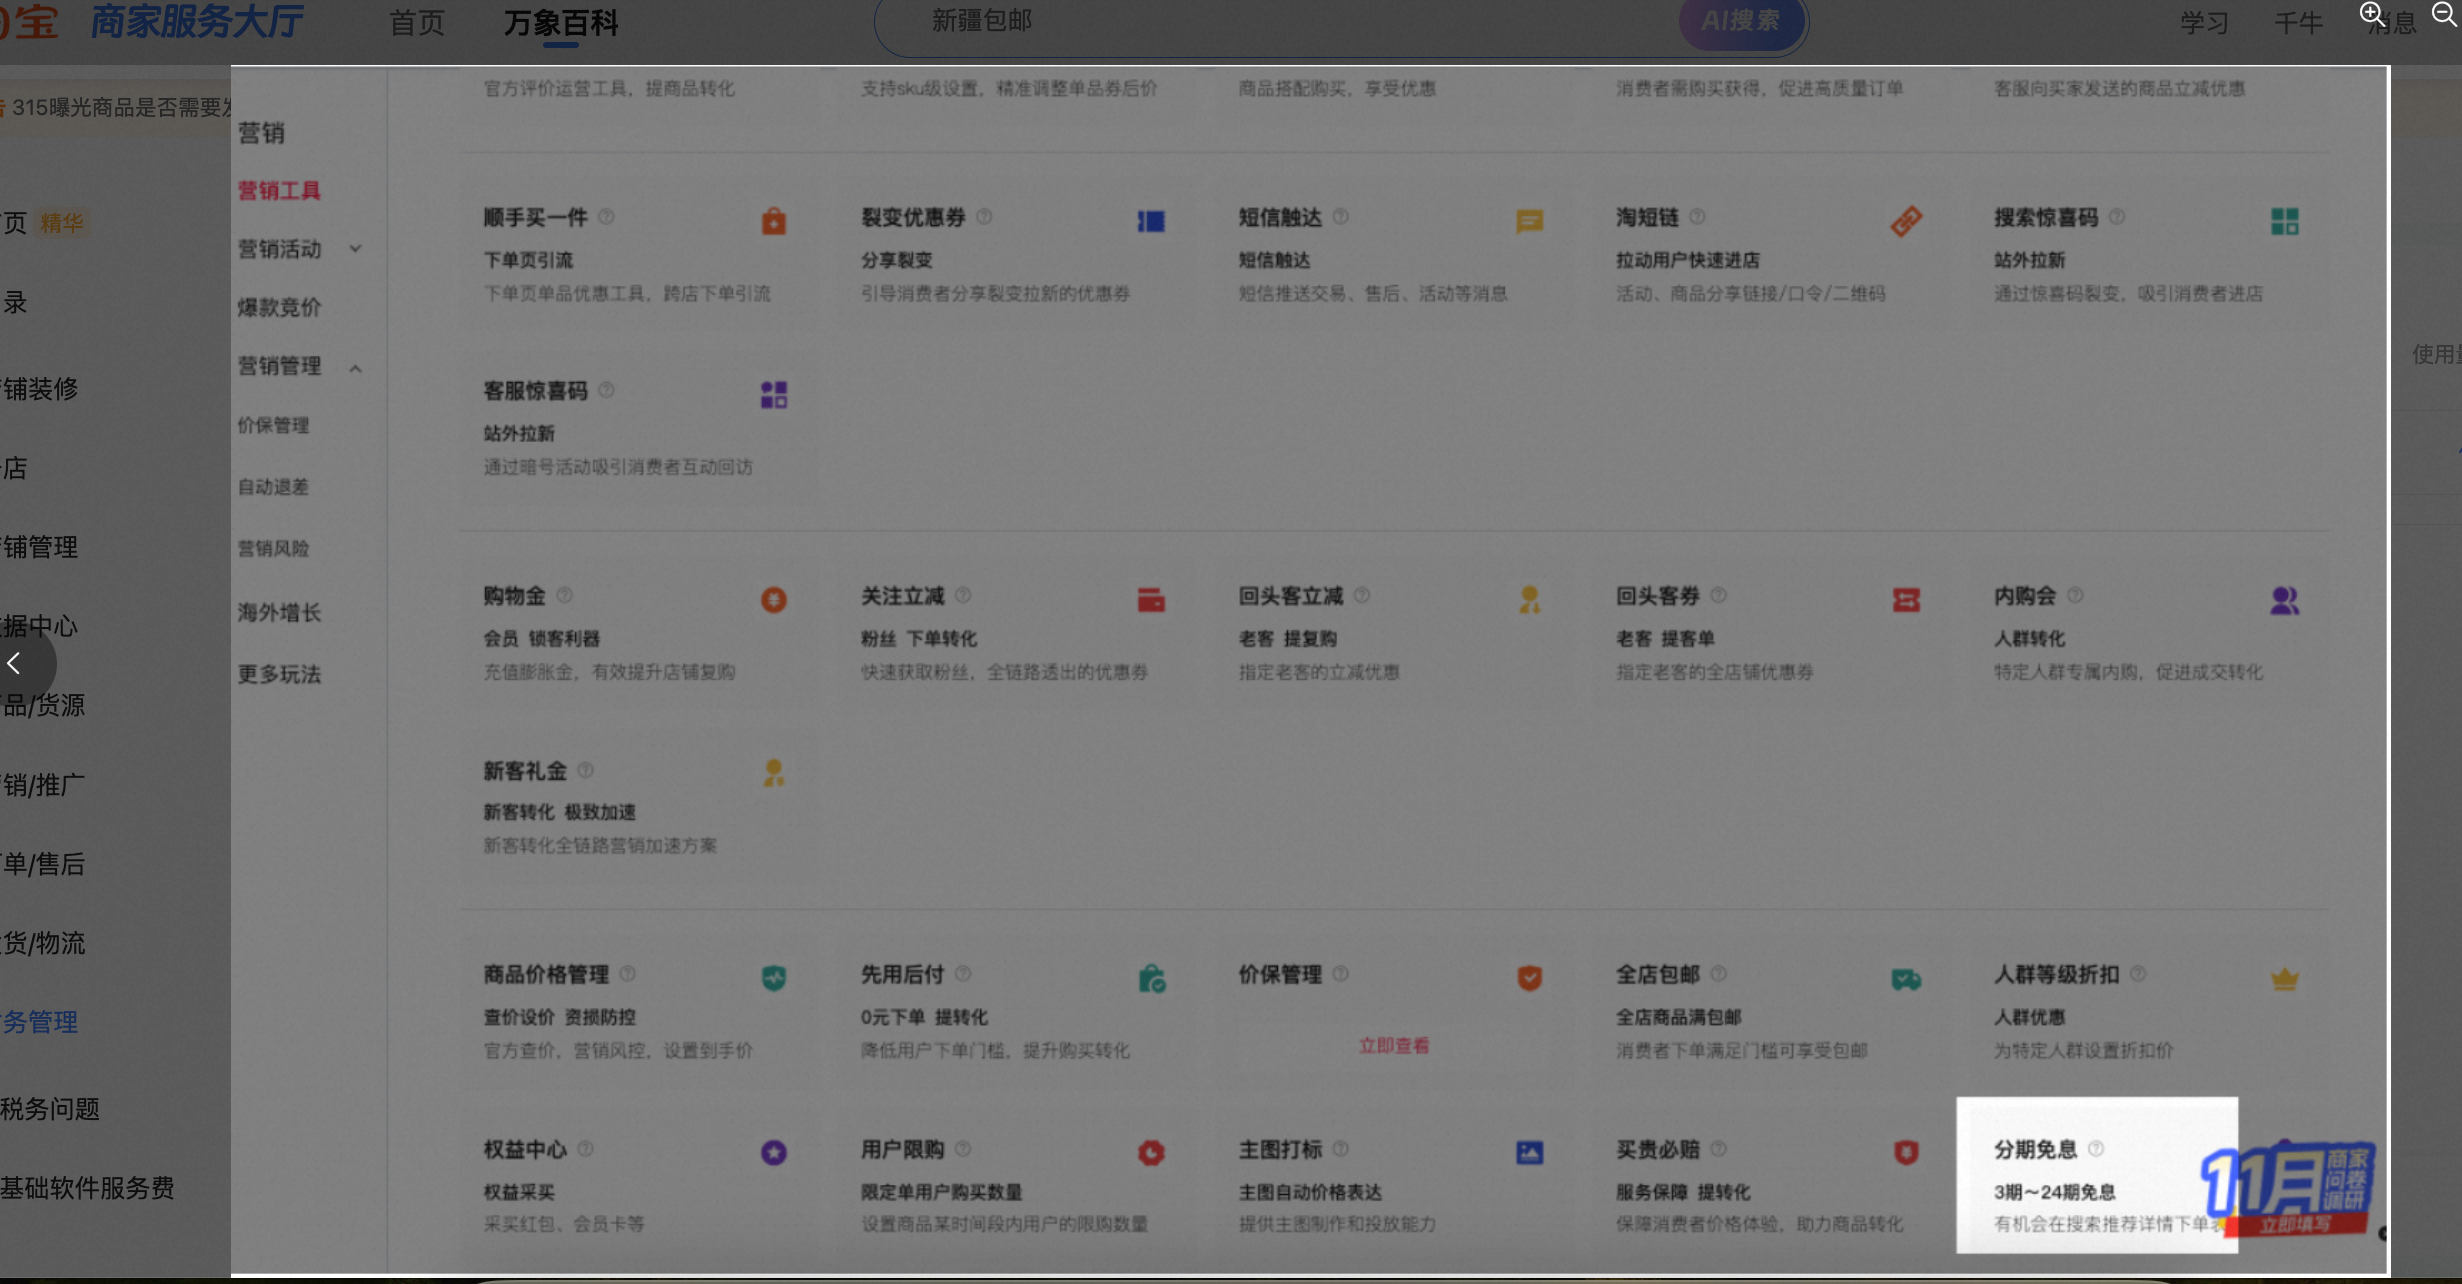
Task: Open 营销风险 sidebar sub-item
Action: [x=273, y=549]
